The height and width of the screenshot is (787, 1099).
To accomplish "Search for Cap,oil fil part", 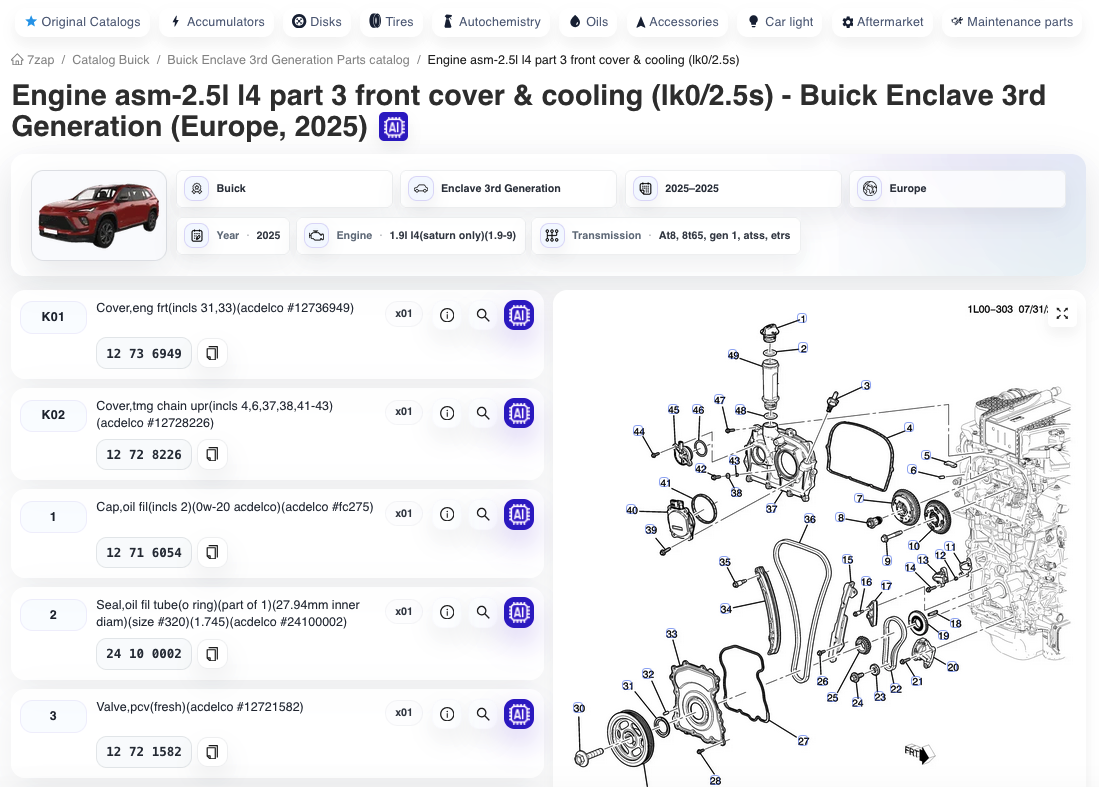I will tap(483, 514).
